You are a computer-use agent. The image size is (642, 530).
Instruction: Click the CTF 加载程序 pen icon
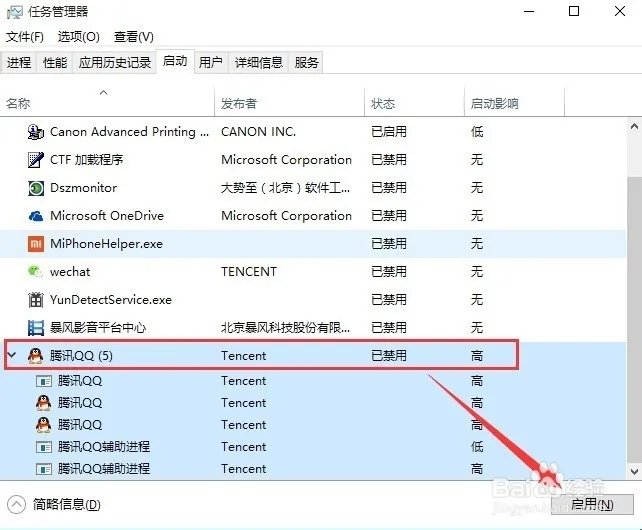click(36, 160)
